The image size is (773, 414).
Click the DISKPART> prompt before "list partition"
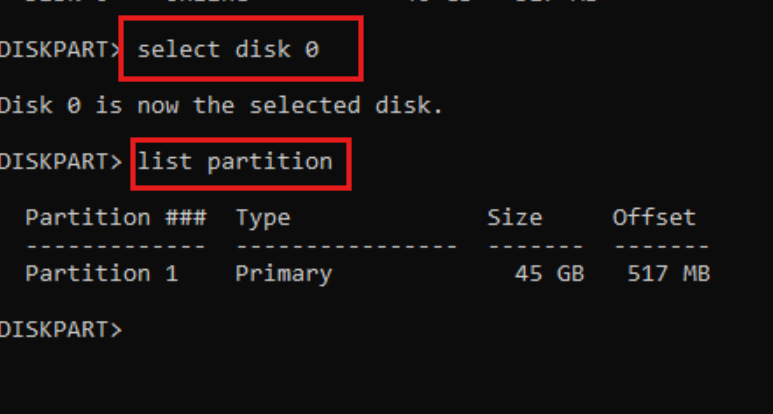60,161
